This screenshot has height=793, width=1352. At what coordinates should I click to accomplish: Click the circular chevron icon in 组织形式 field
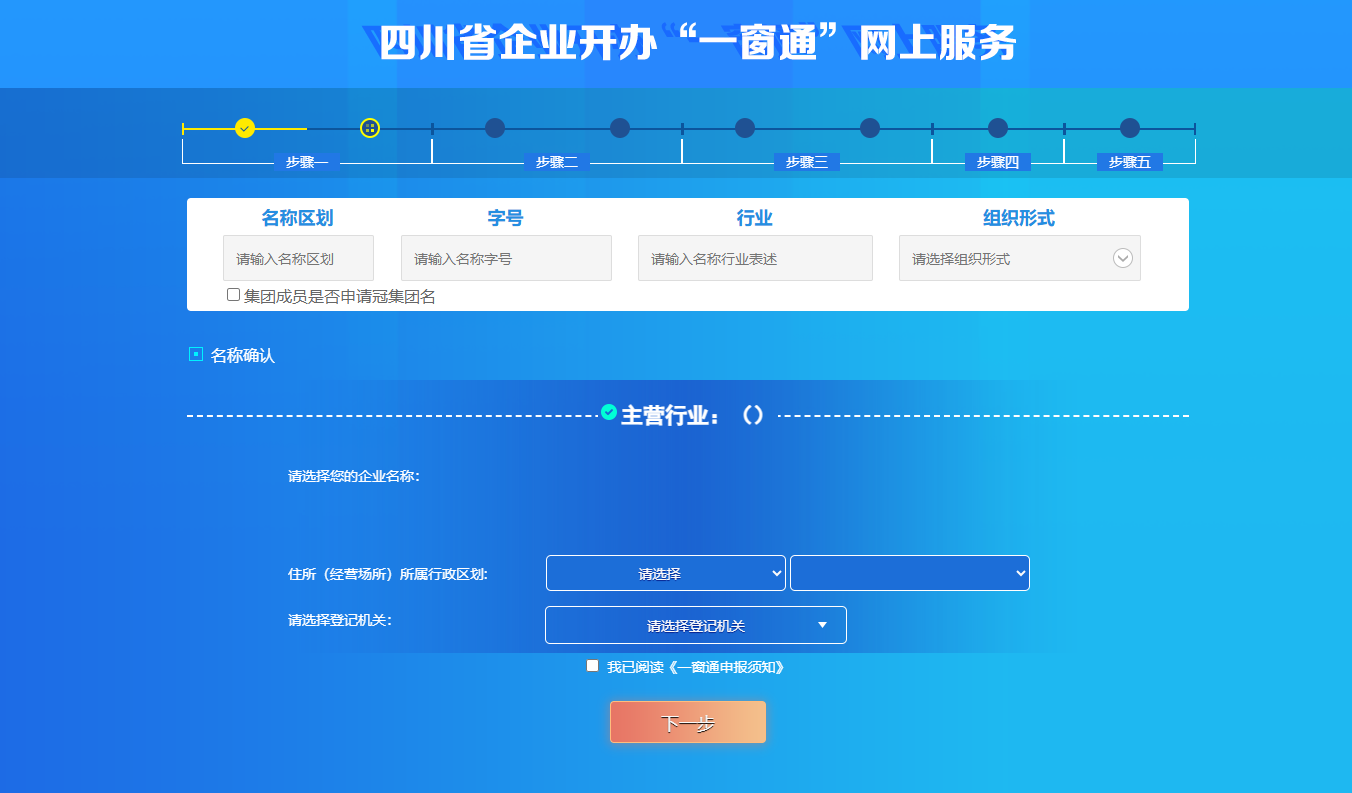[x=1125, y=257]
